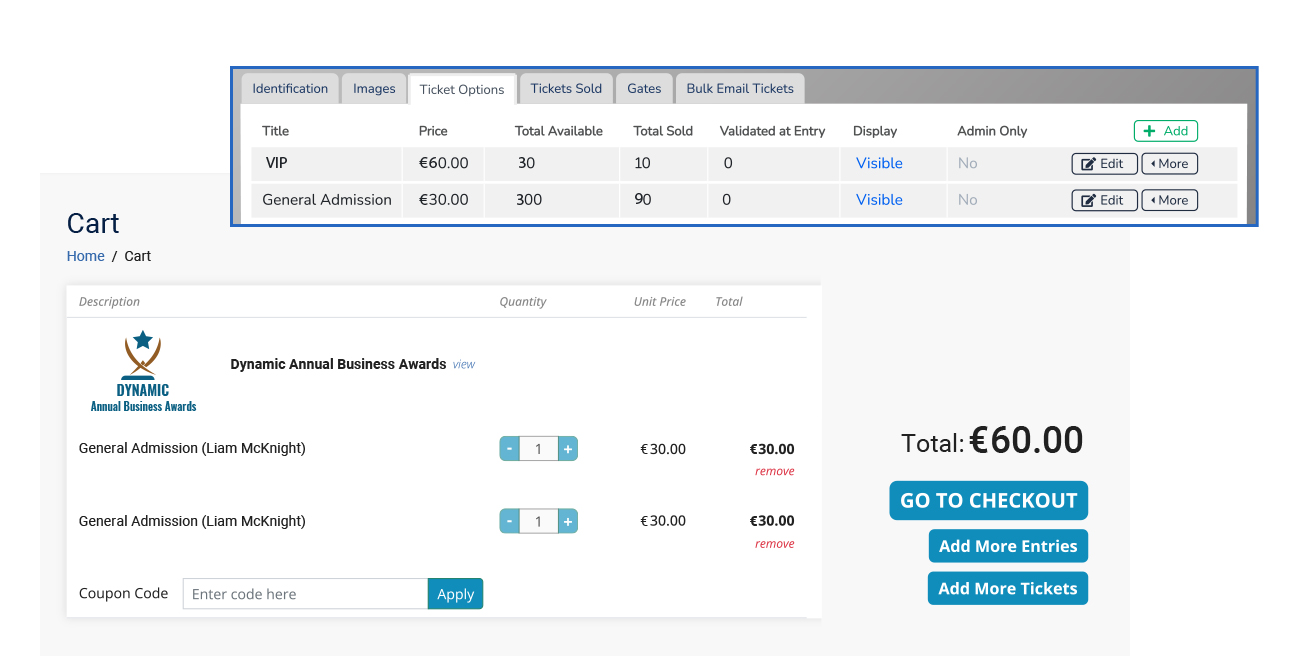
Task: Toggle Visible display for General Admission
Action: click(x=879, y=200)
